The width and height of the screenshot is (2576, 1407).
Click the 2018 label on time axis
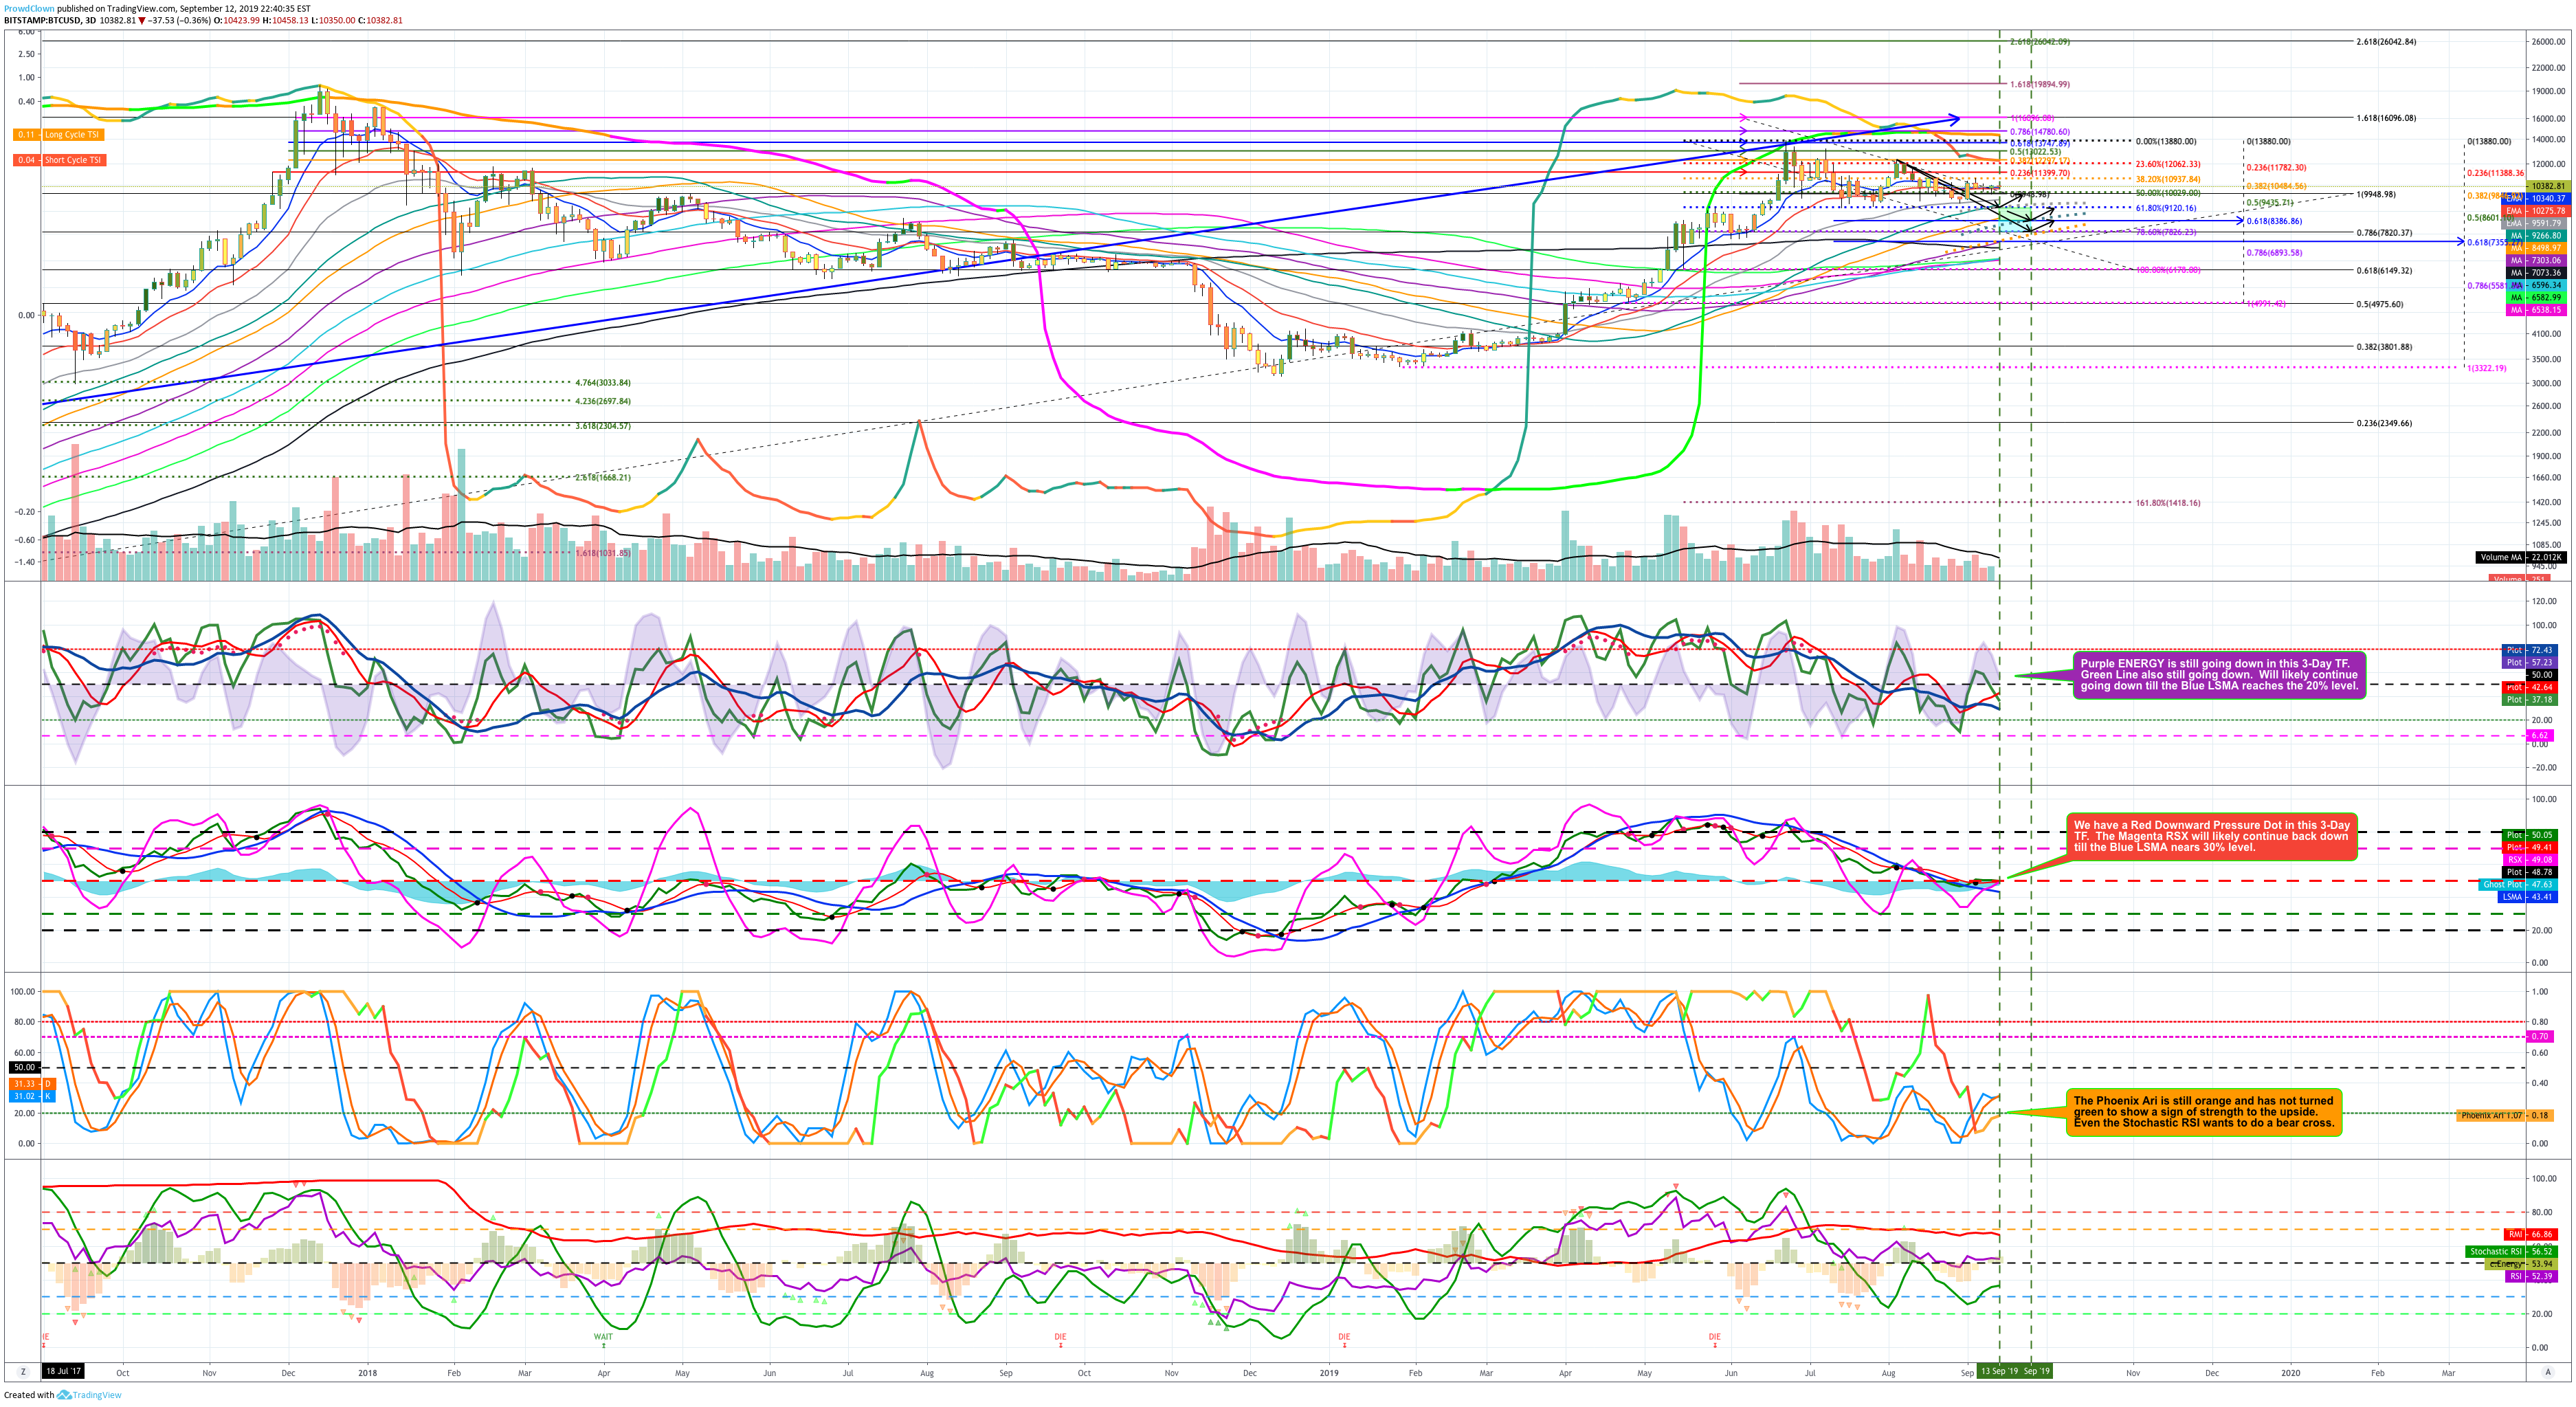point(367,1373)
